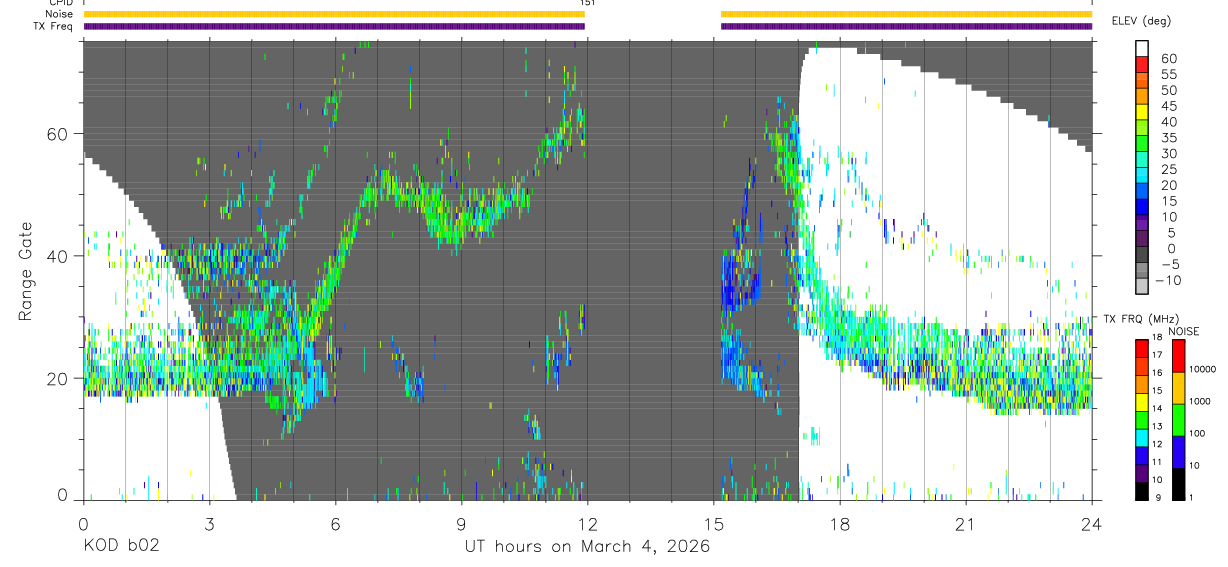The width and height of the screenshot is (1228, 567).
Task: Click ELEV color bar label '45'
Action: point(1168,107)
